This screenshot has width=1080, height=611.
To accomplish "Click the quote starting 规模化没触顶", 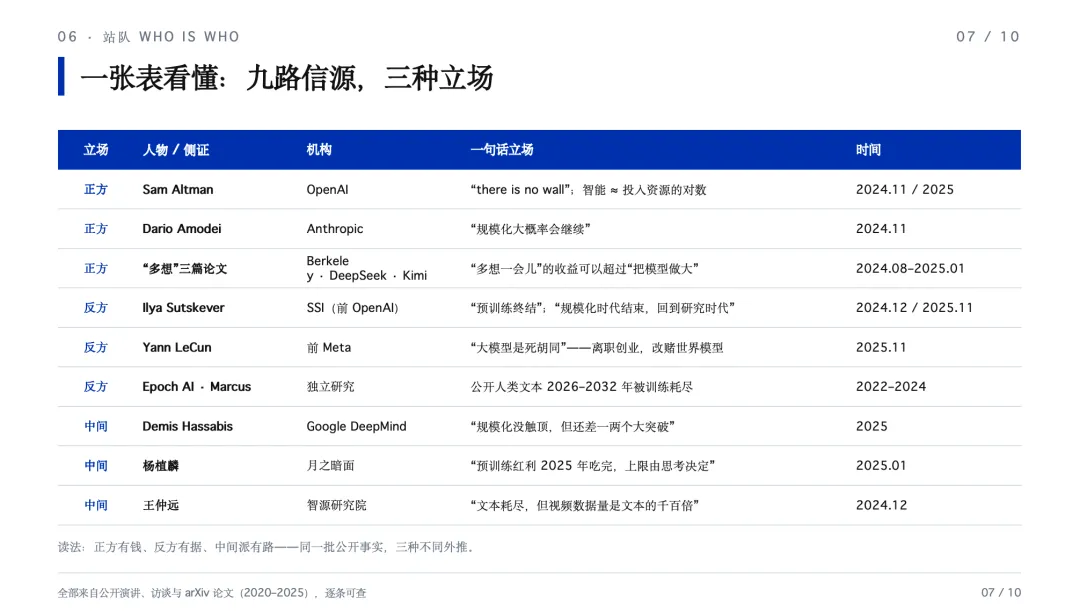I will click(x=572, y=426).
